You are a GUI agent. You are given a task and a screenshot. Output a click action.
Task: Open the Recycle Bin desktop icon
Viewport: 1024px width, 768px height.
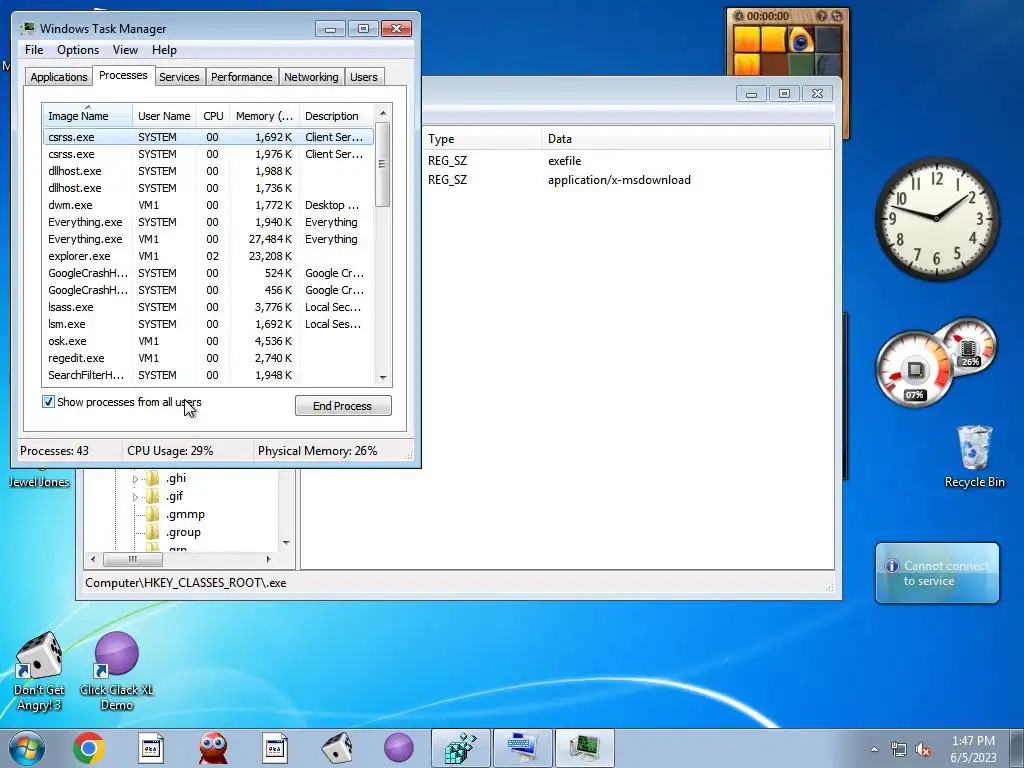[x=974, y=456]
